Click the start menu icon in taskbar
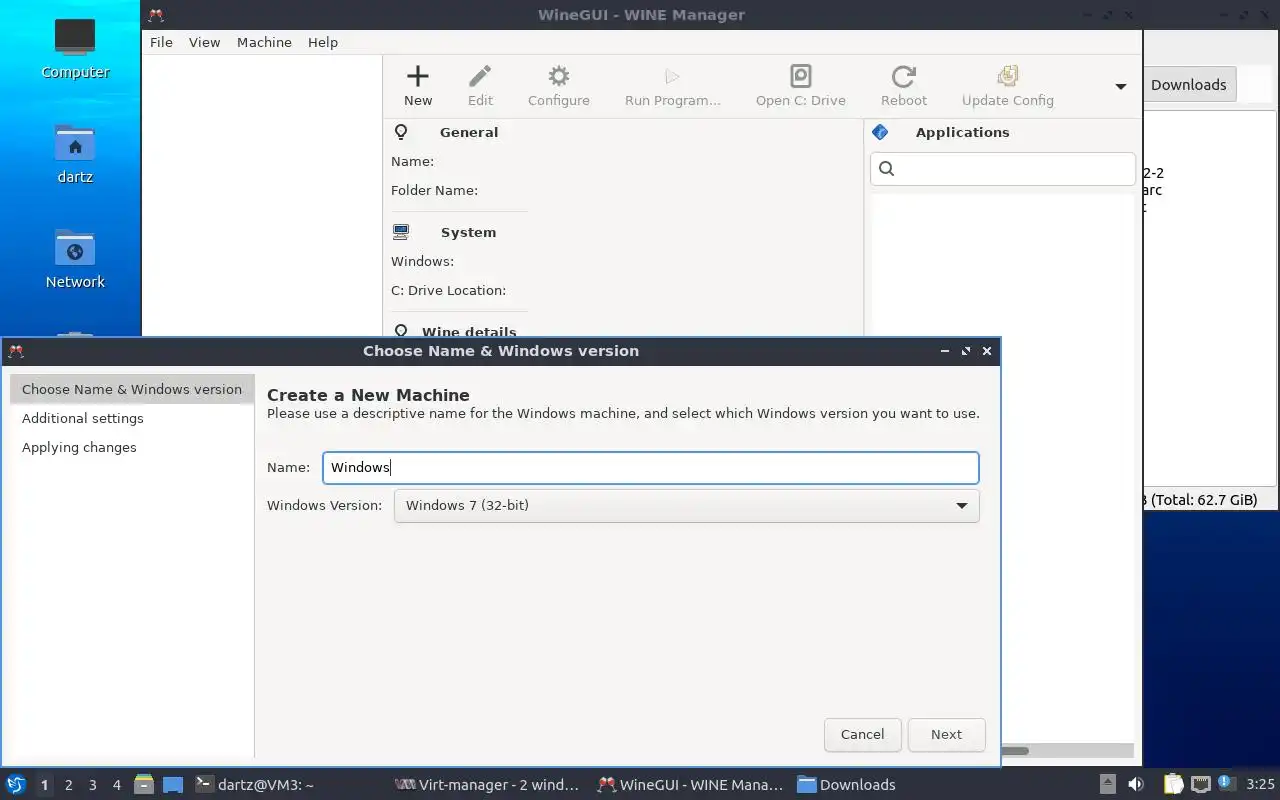Screen dimensions: 1280x800 coord(16,784)
